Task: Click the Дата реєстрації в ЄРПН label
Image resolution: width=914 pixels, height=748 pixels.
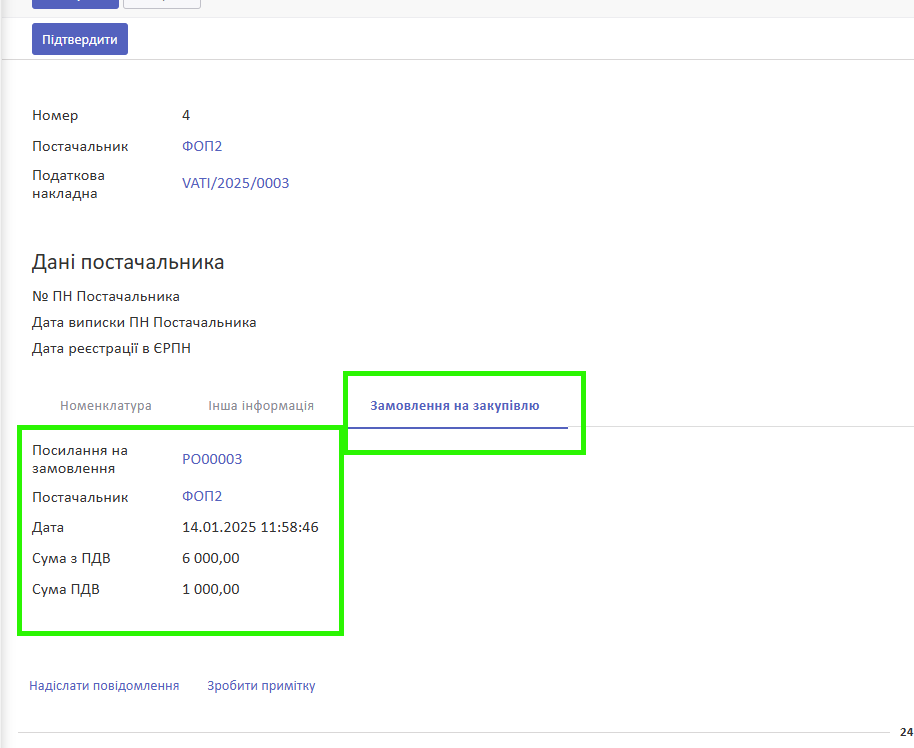Action: click(x=111, y=348)
